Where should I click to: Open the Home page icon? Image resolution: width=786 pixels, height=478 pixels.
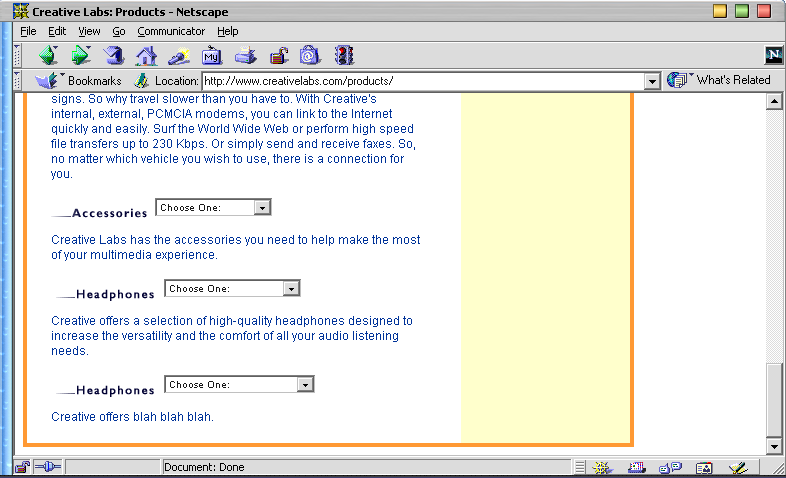146,56
